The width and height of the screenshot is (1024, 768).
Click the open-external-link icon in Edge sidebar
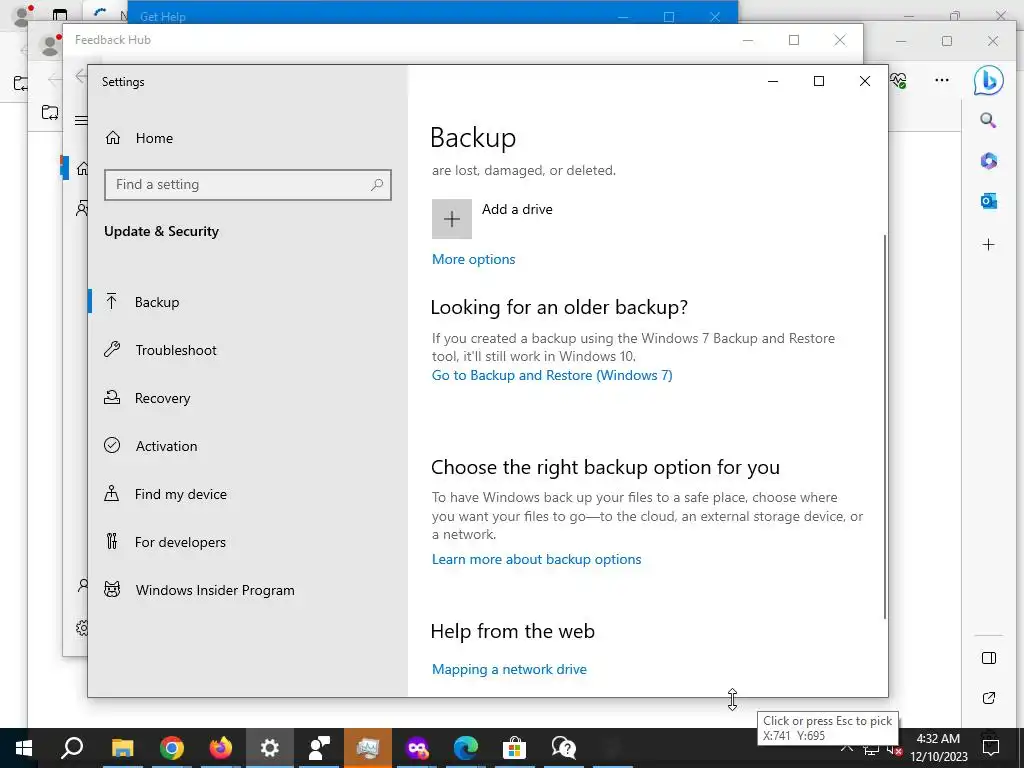coord(989,698)
